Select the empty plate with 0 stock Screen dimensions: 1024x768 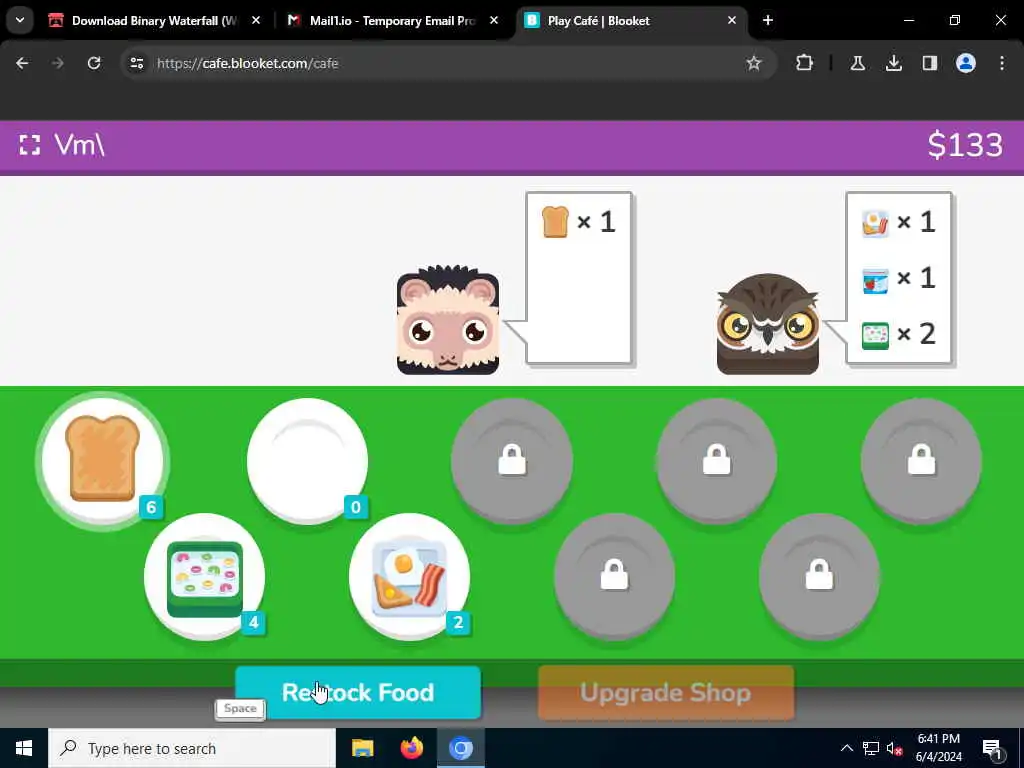click(x=308, y=461)
